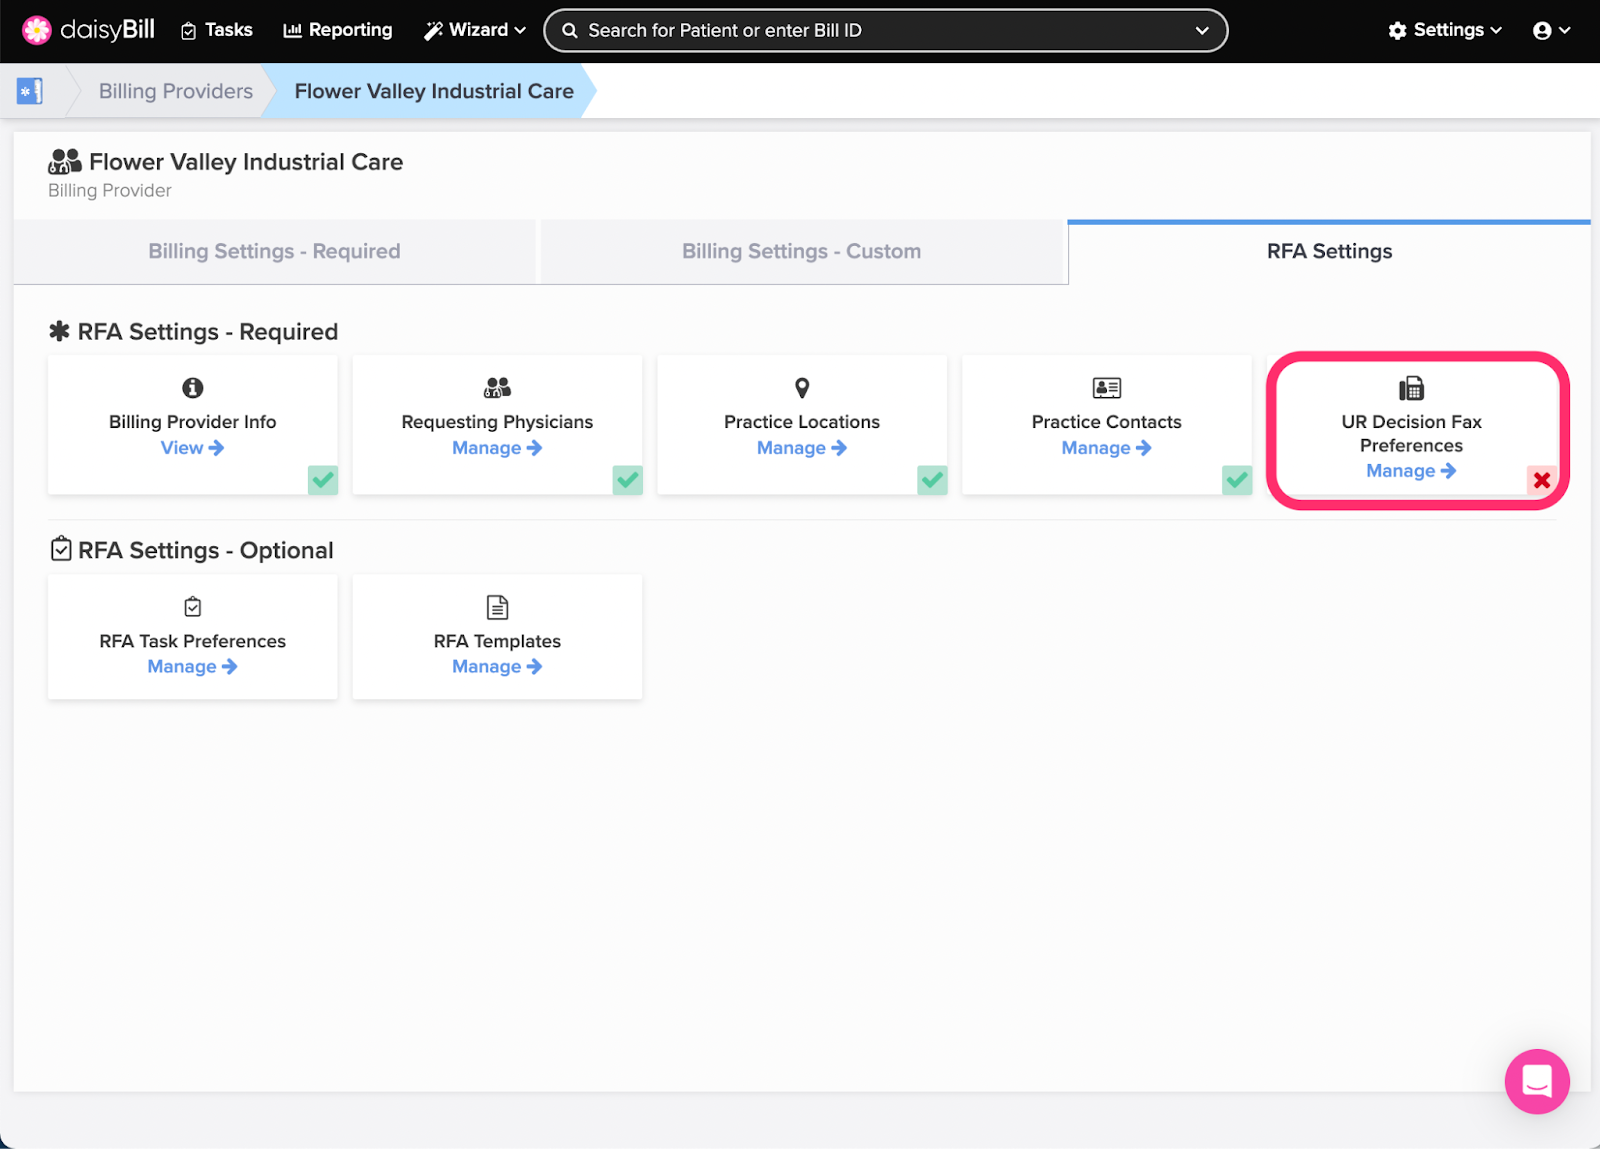Click the Settings gear icon

1397,31
